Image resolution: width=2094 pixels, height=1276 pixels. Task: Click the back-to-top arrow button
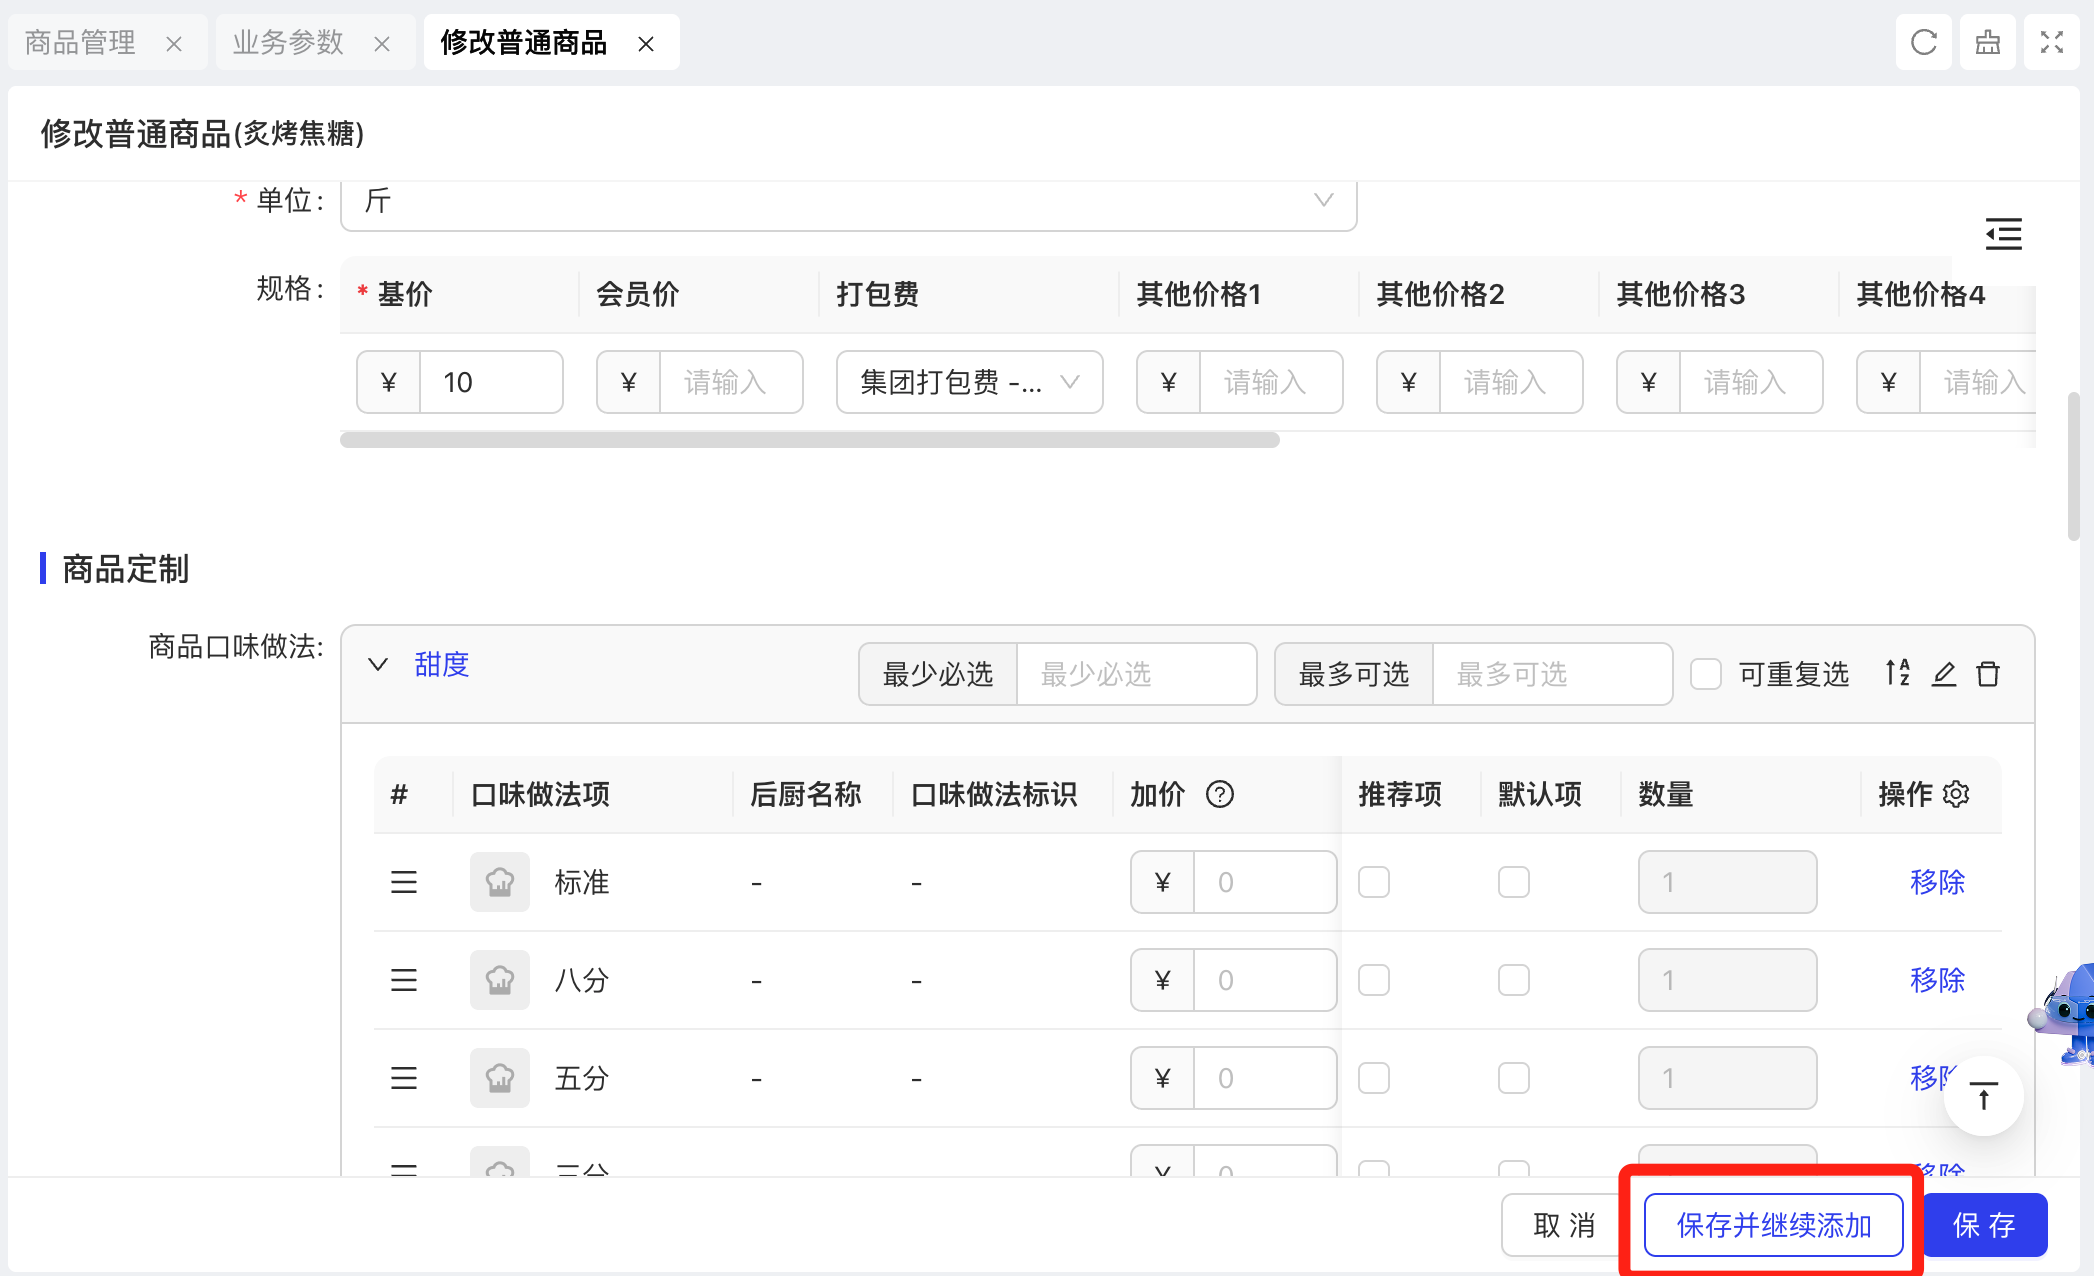coord(1983,1096)
